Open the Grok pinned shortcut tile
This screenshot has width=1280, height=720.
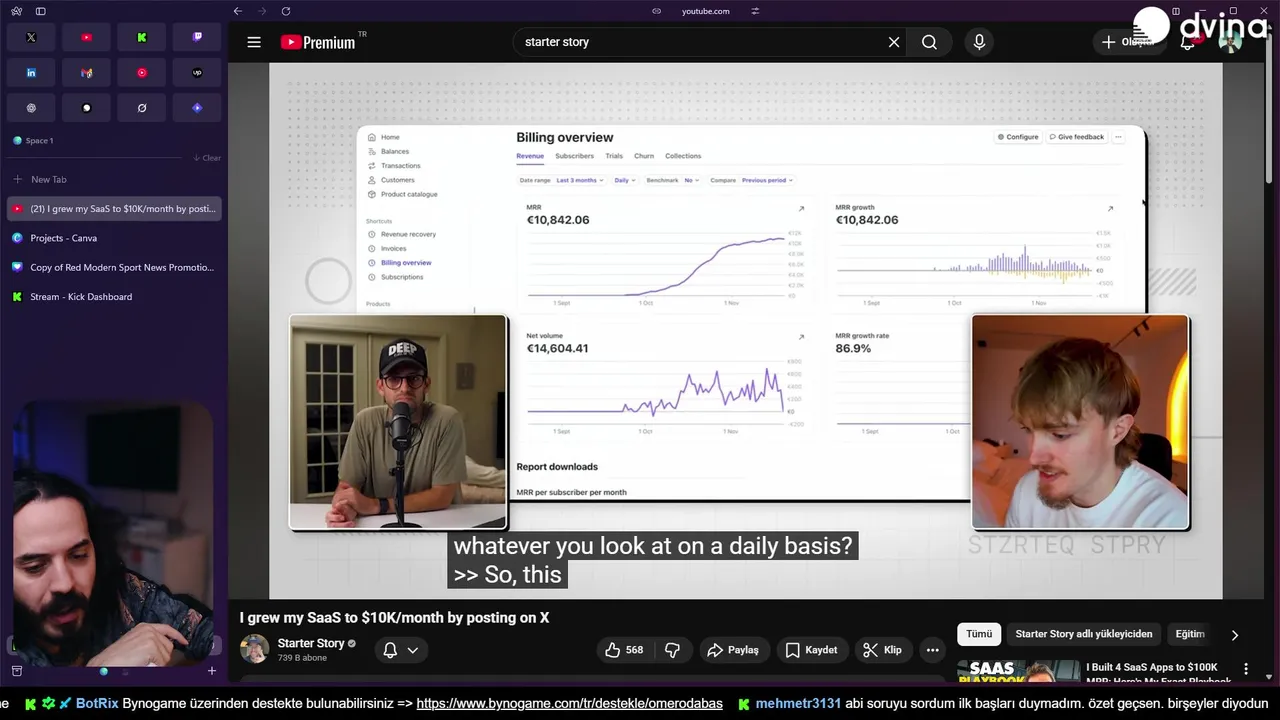pyautogui.click(x=142, y=108)
